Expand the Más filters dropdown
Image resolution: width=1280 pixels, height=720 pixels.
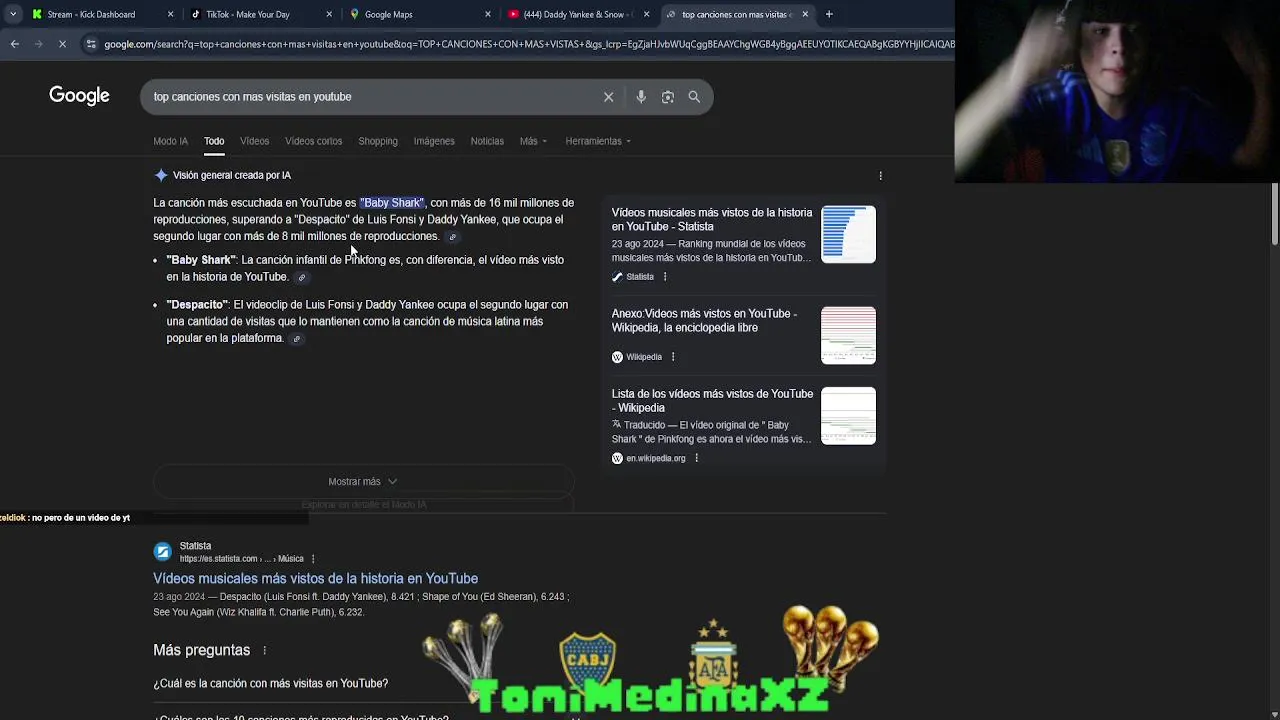(533, 141)
